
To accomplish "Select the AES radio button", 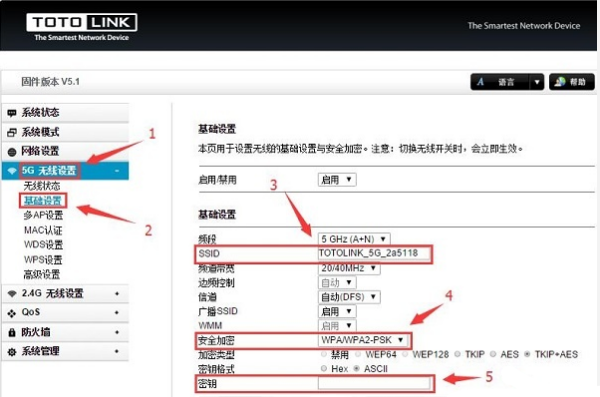I will [493, 354].
